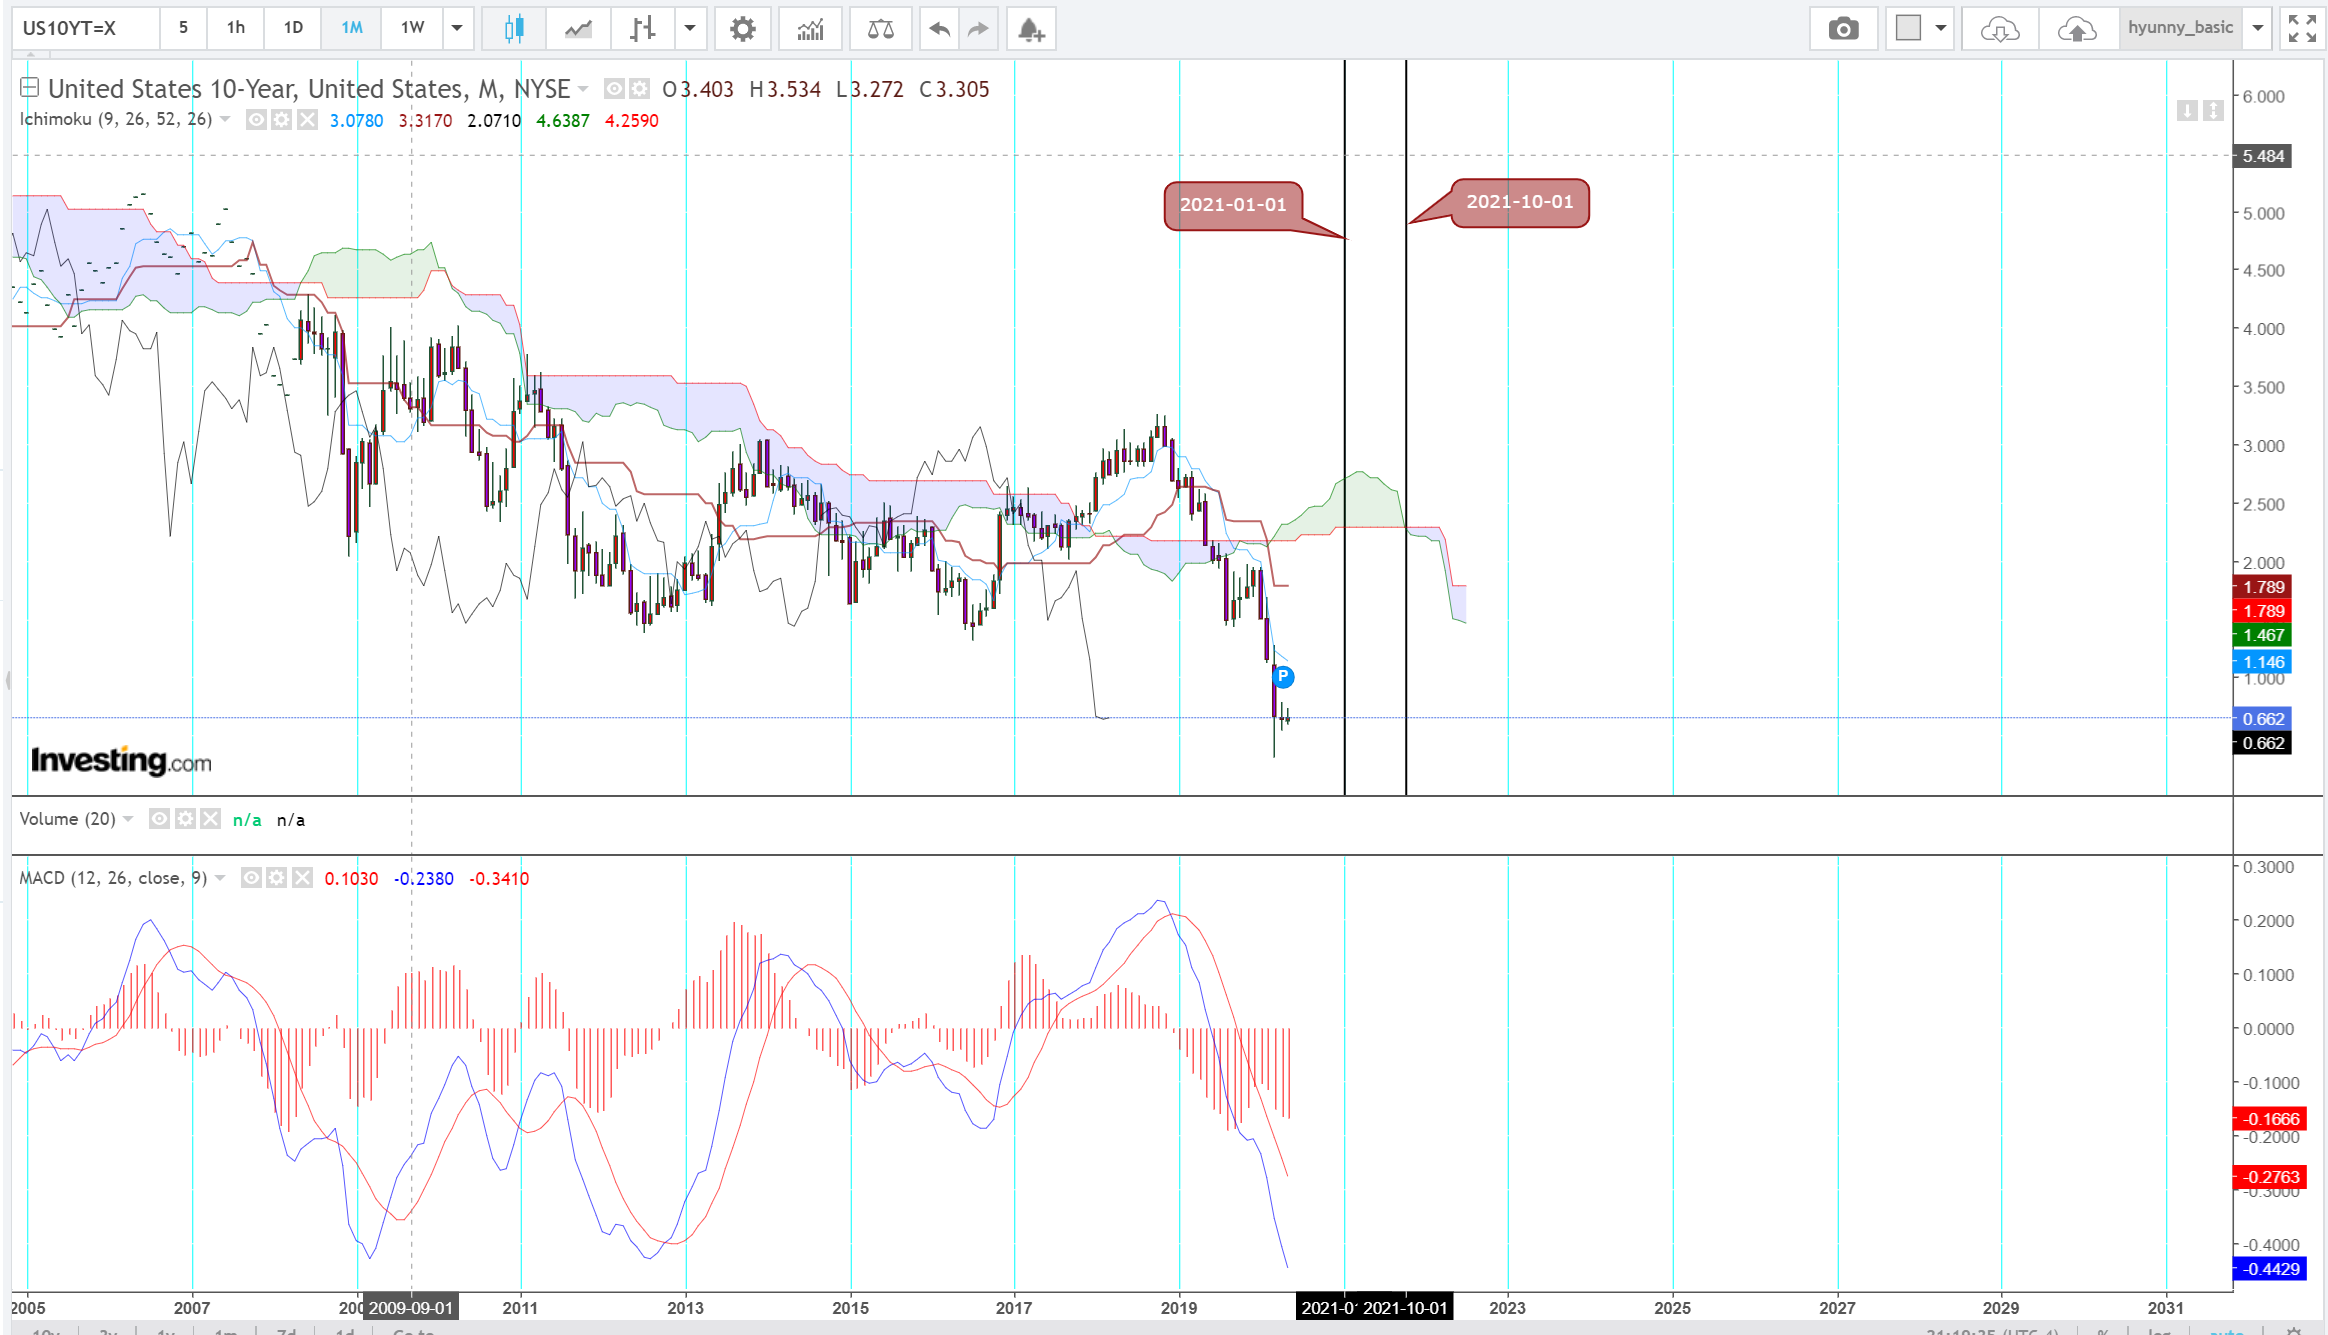Add an alert with bell icon
The height and width of the screenshot is (1335, 2328).
click(x=1031, y=28)
